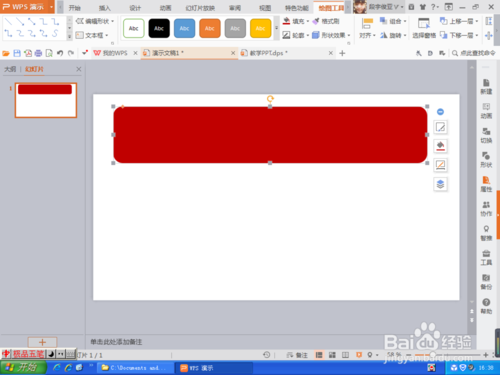
Task: Switch to 我的WPS document tab
Action: (x=115, y=53)
